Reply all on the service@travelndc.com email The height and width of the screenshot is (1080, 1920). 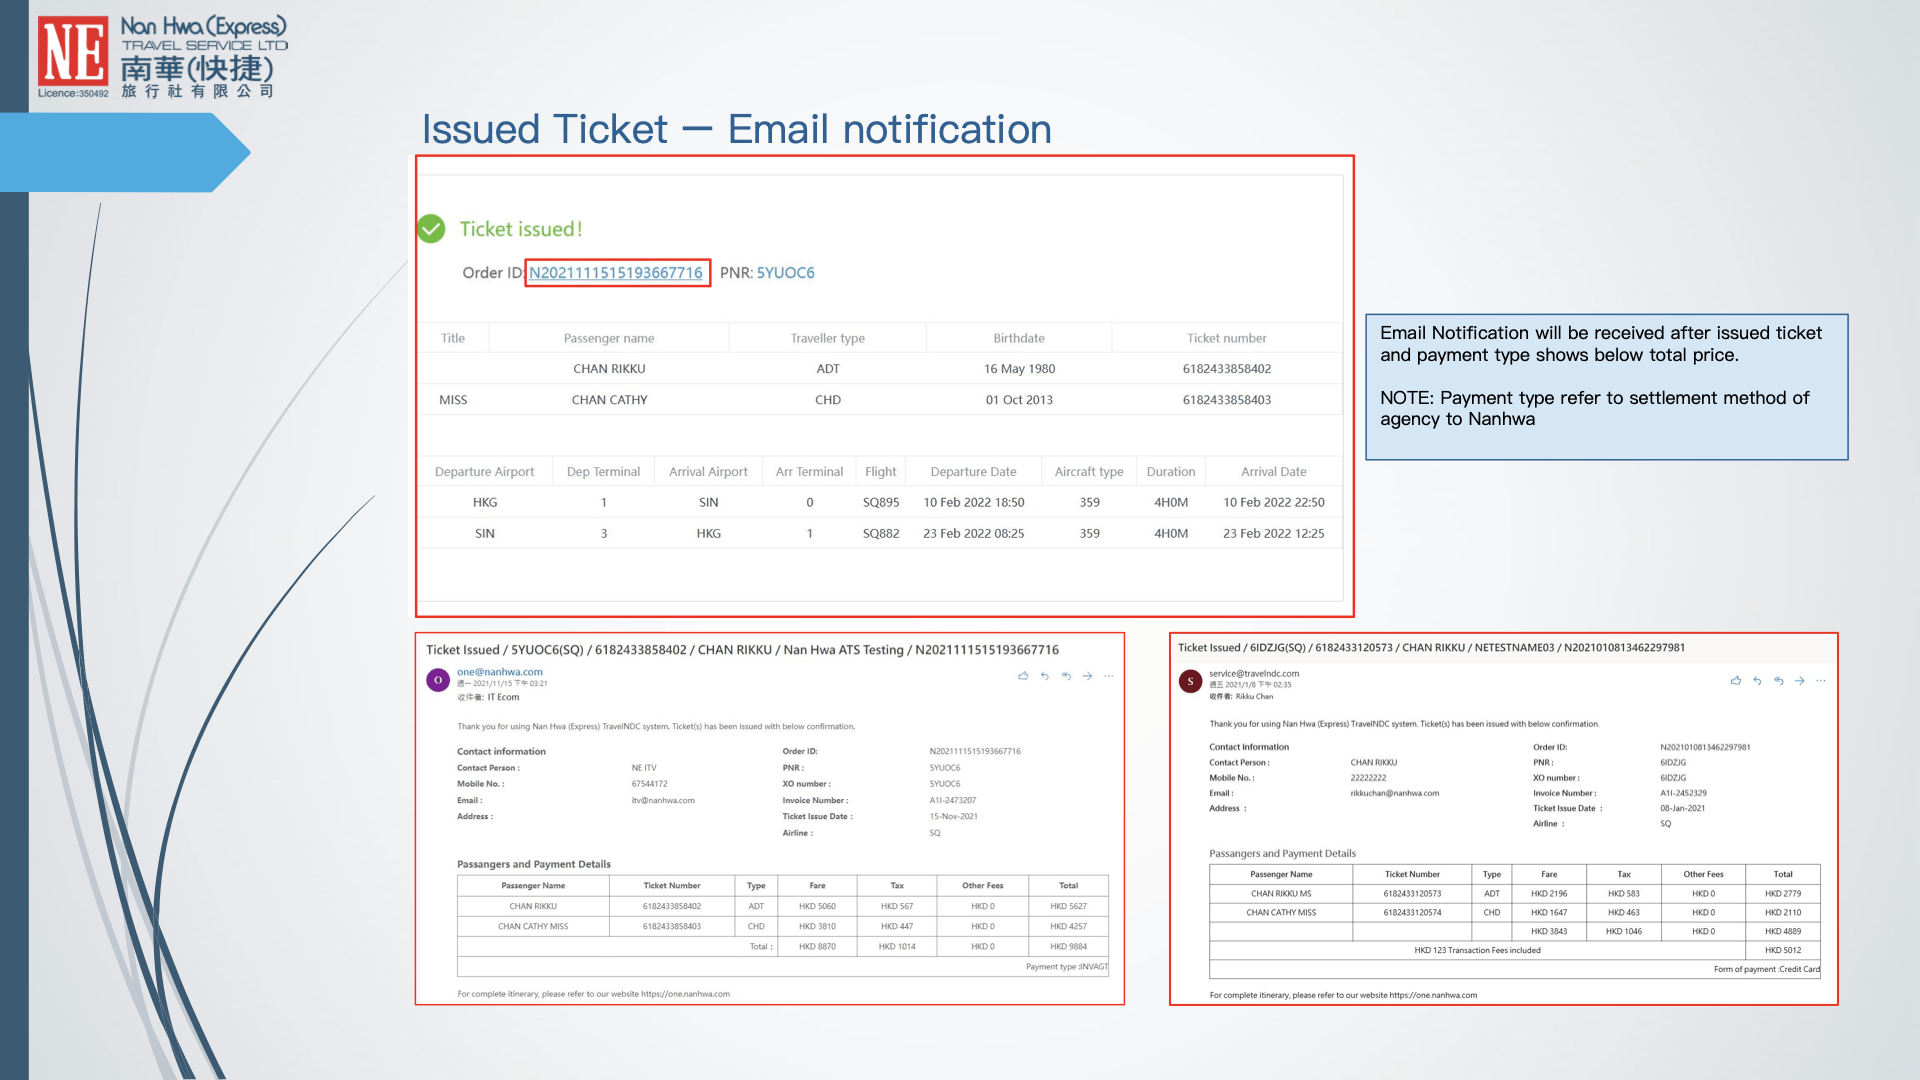1779,681
